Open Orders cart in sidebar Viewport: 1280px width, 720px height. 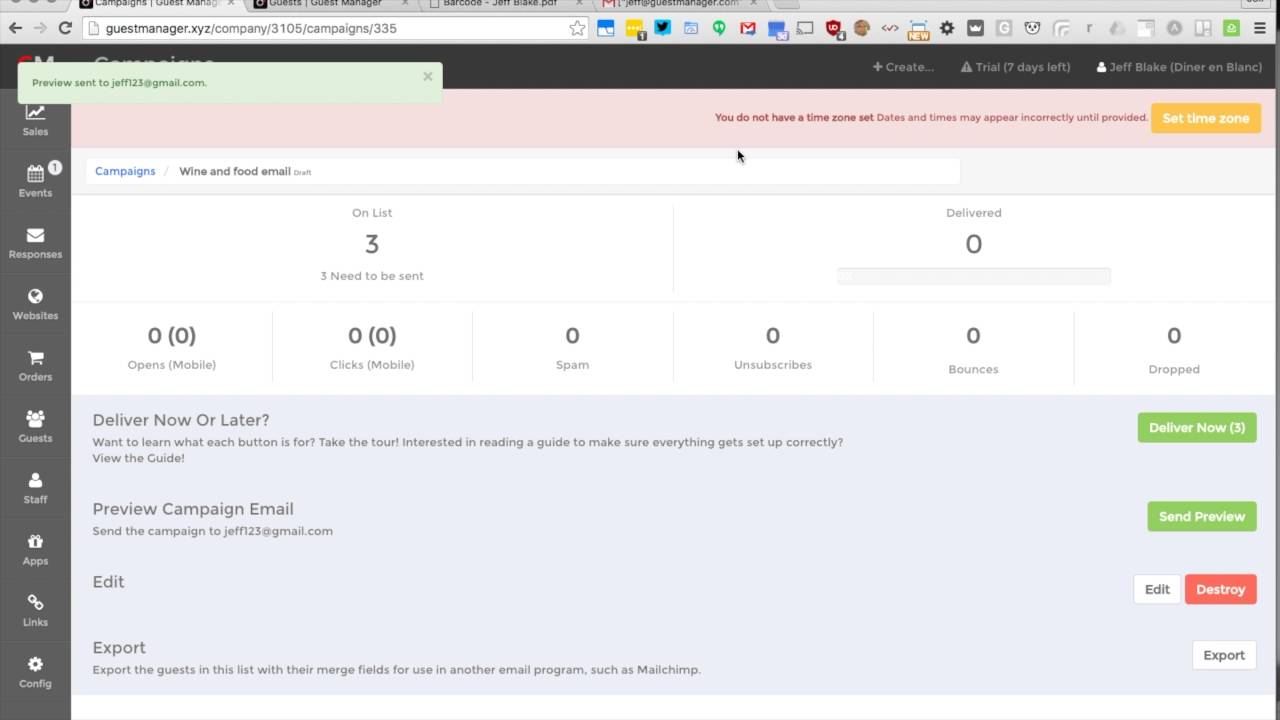click(35, 366)
